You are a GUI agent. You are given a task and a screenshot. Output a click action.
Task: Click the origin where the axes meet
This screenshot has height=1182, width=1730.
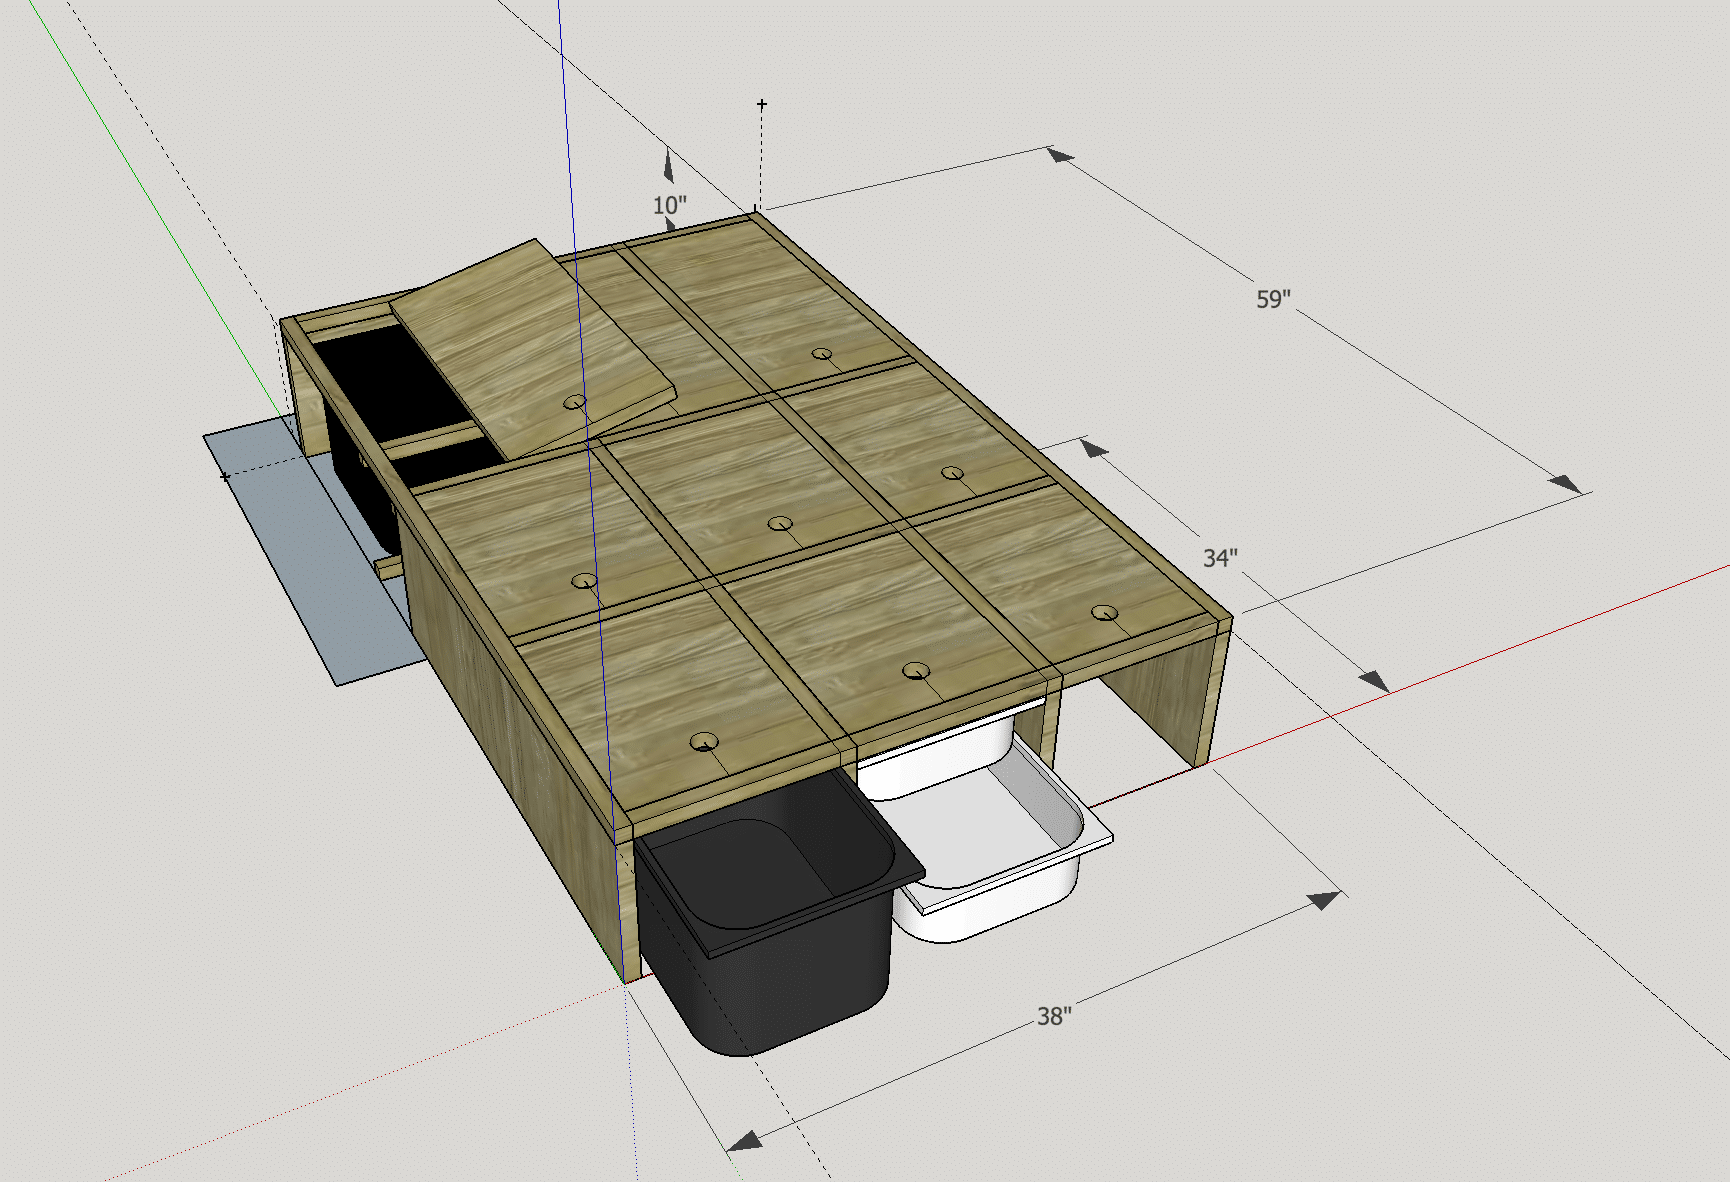625,984
